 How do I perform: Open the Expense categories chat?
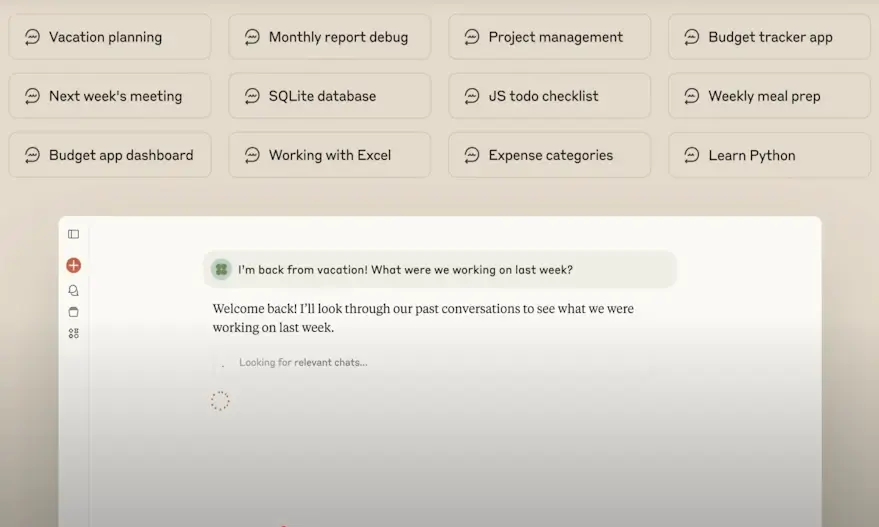point(549,155)
